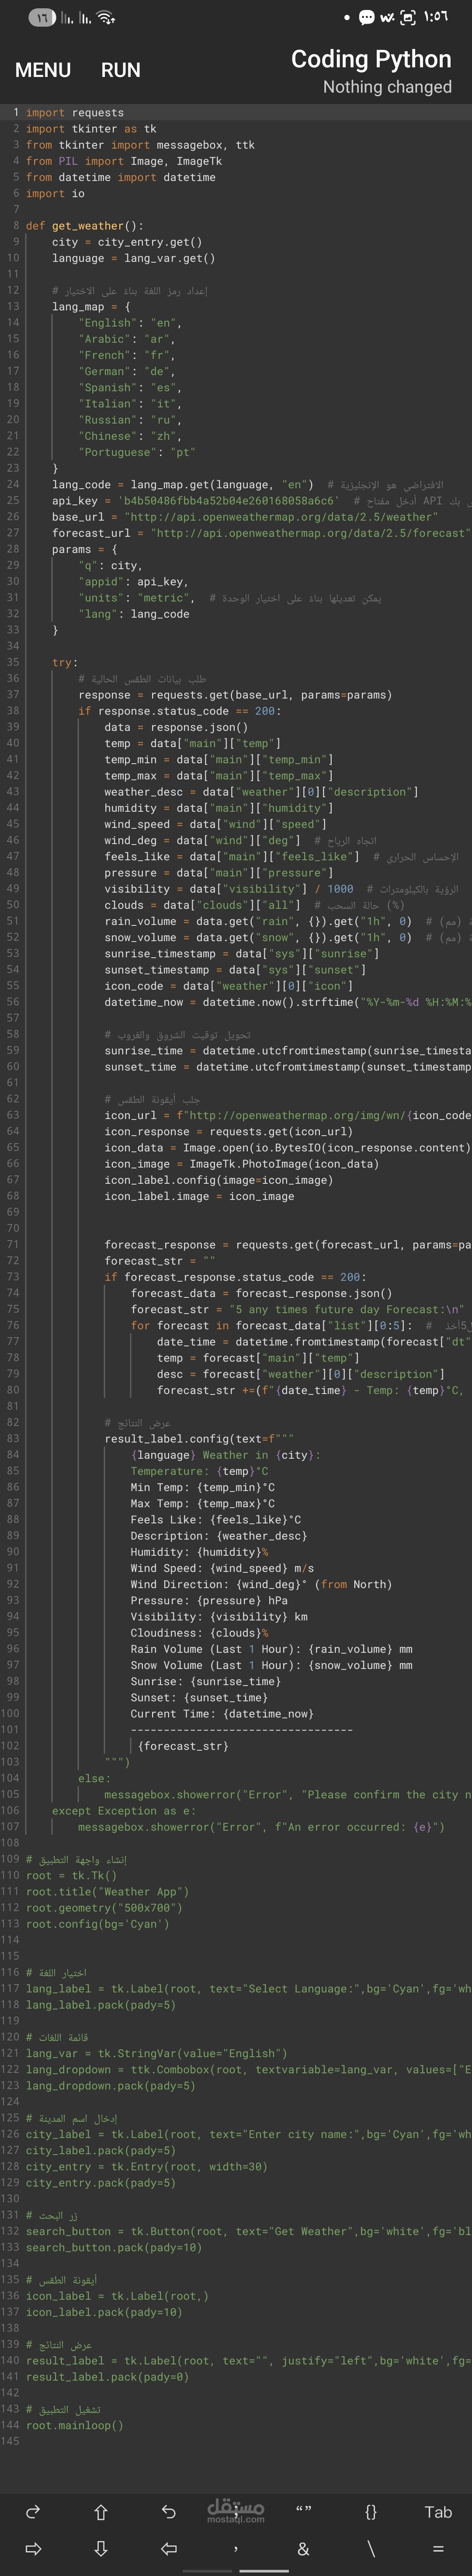The height and width of the screenshot is (2576, 472).
Task: Tap the 'data = response.json()' line
Action: click(x=176, y=727)
